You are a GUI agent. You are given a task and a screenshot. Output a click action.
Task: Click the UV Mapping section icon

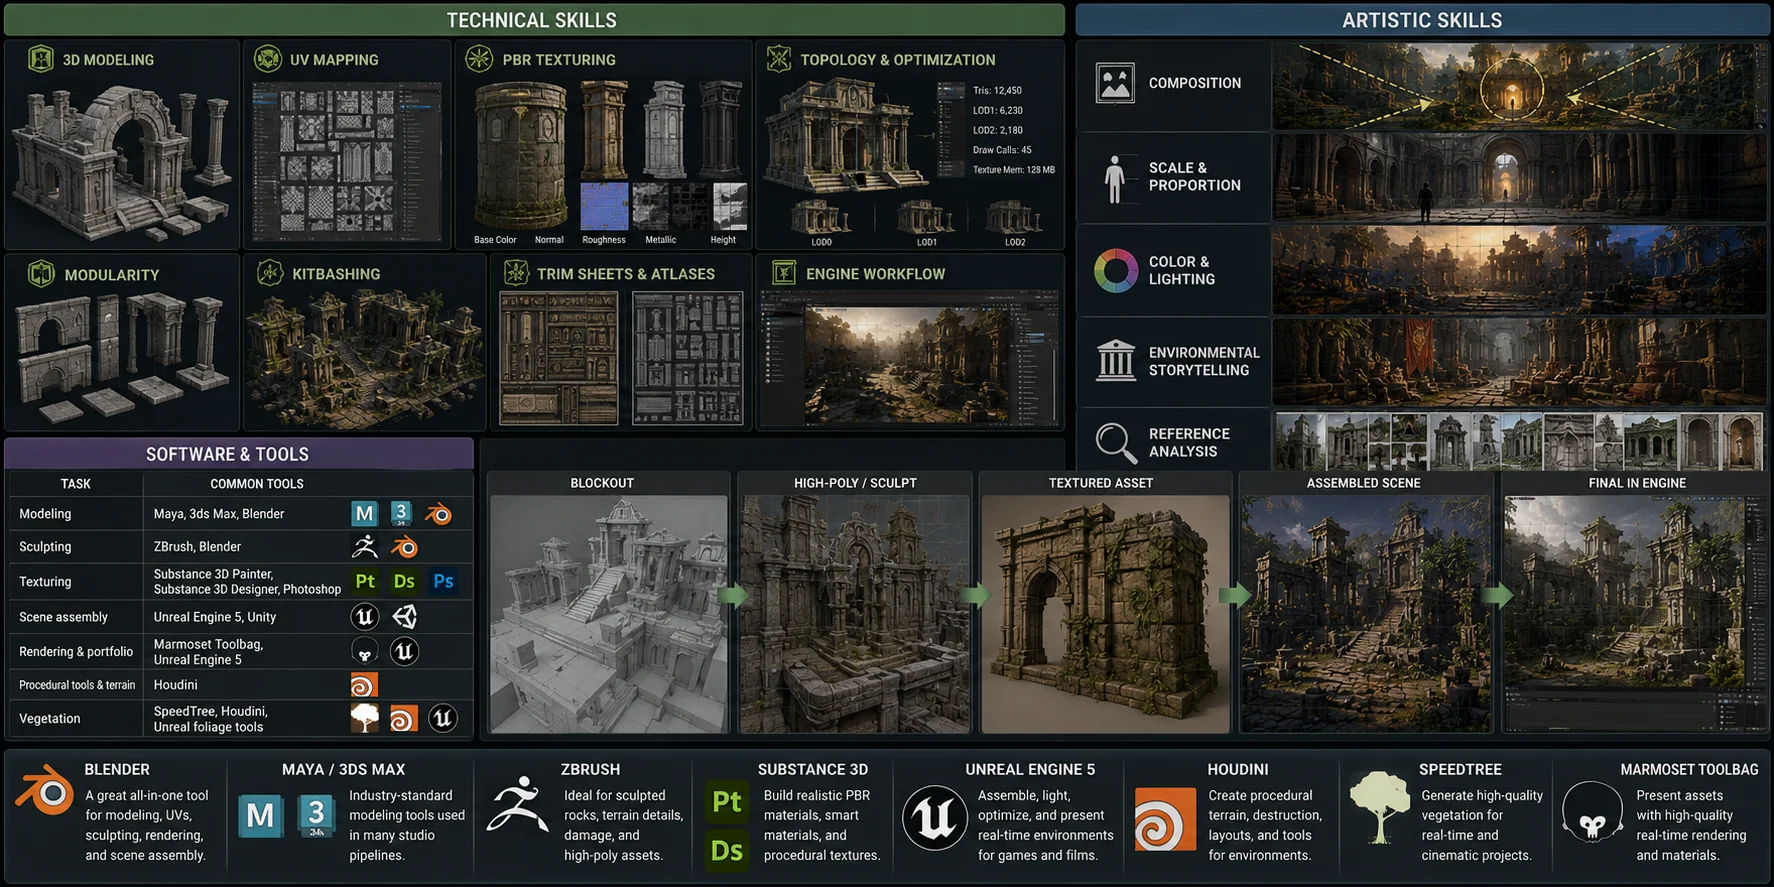[268, 59]
